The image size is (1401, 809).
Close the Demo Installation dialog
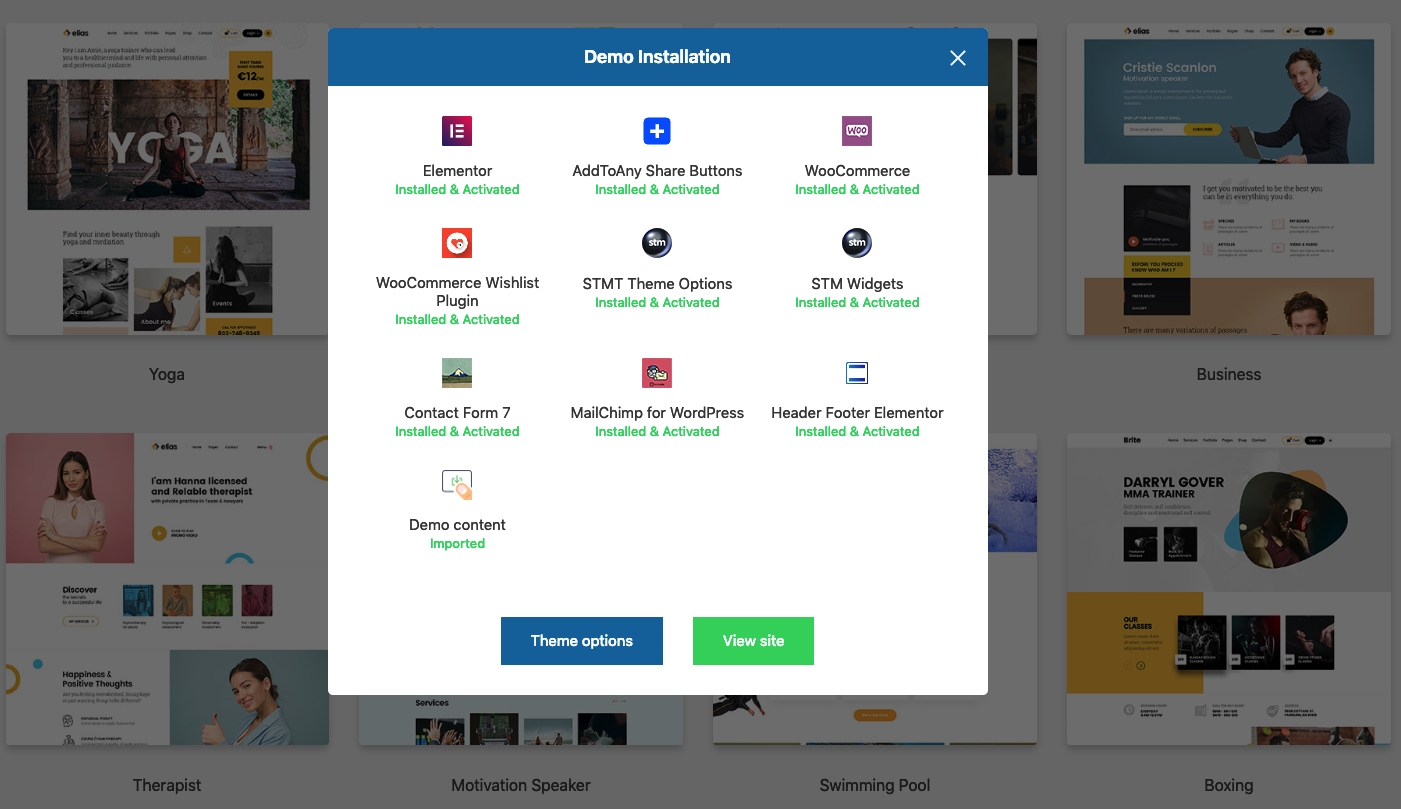[x=958, y=58]
